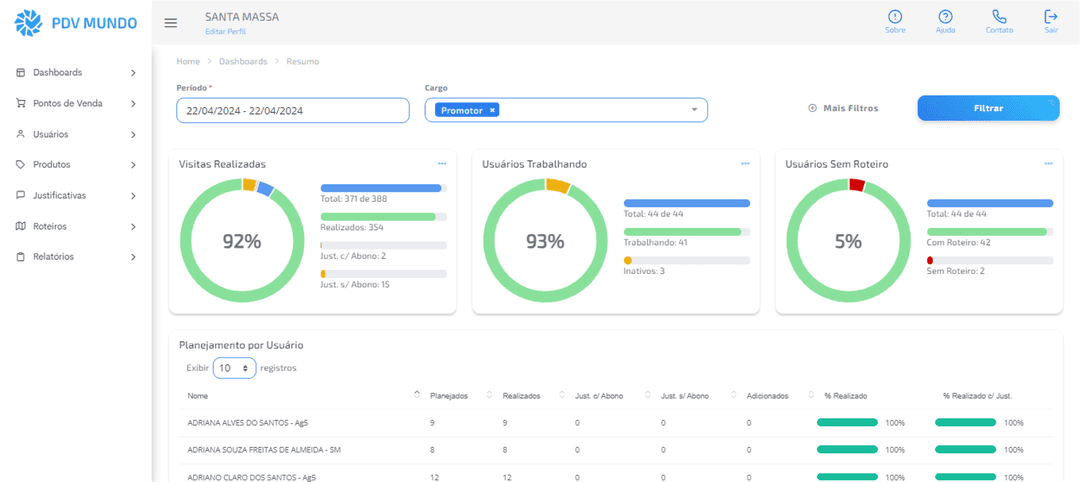Open the Cargo dropdown arrow
Image resolution: width=1080 pixels, height=482 pixels.
click(694, 110)
